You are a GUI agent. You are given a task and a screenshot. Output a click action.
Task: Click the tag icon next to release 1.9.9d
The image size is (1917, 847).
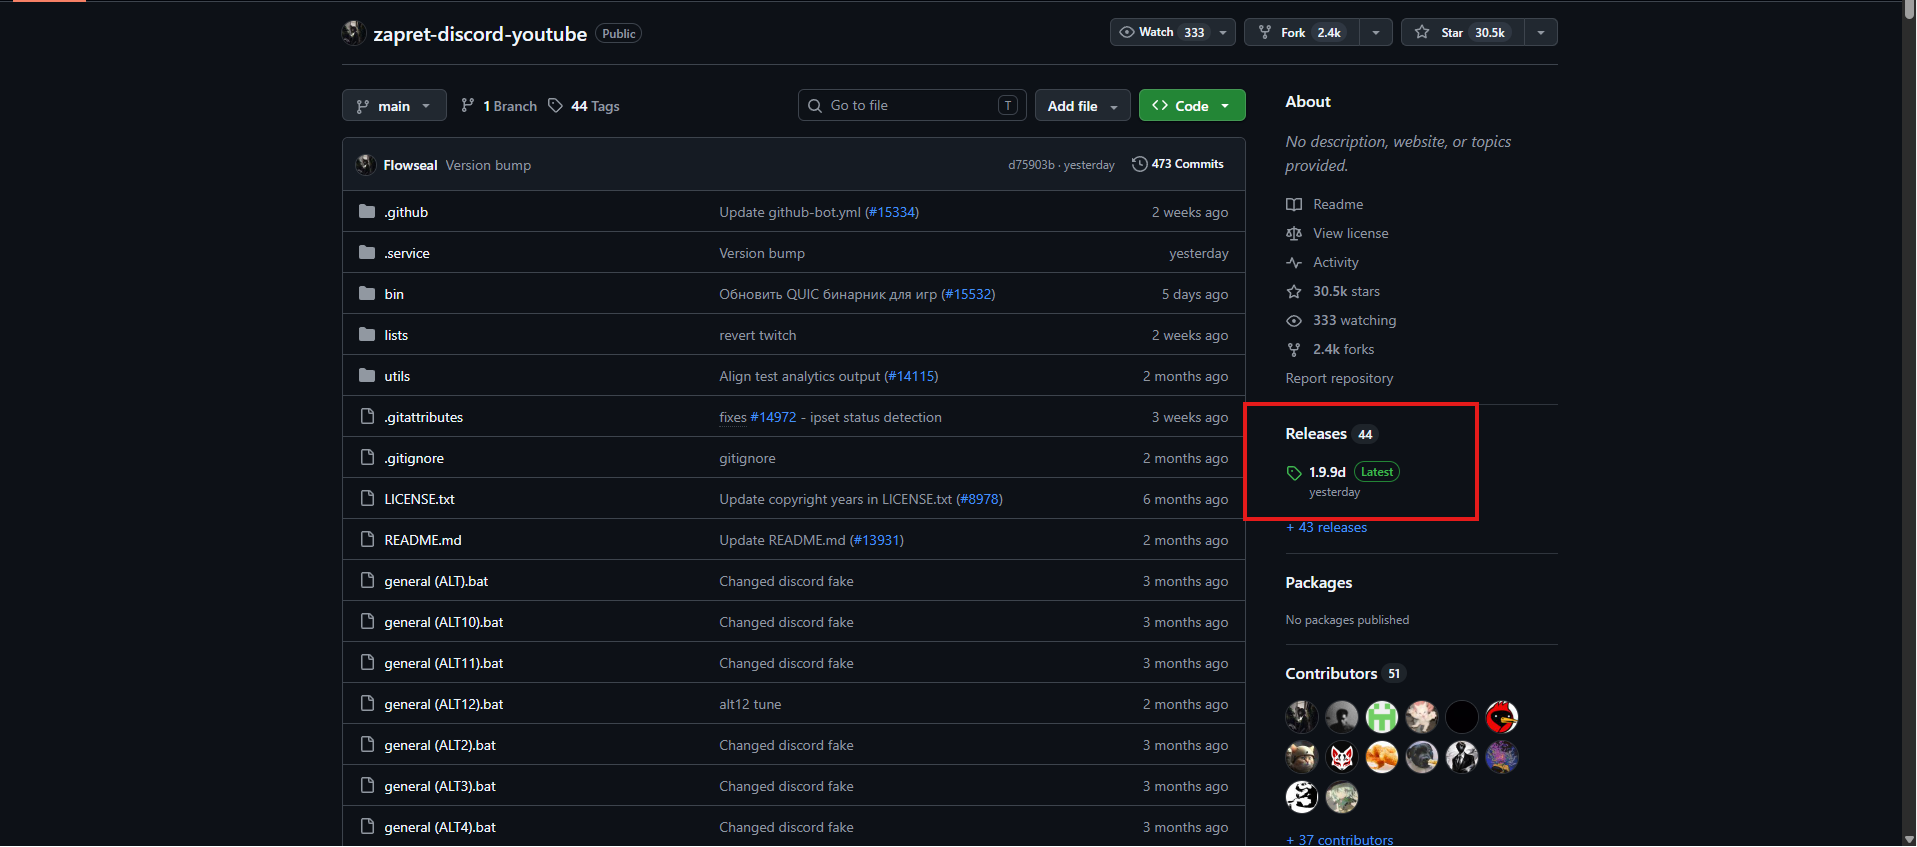click(1294, 473)
